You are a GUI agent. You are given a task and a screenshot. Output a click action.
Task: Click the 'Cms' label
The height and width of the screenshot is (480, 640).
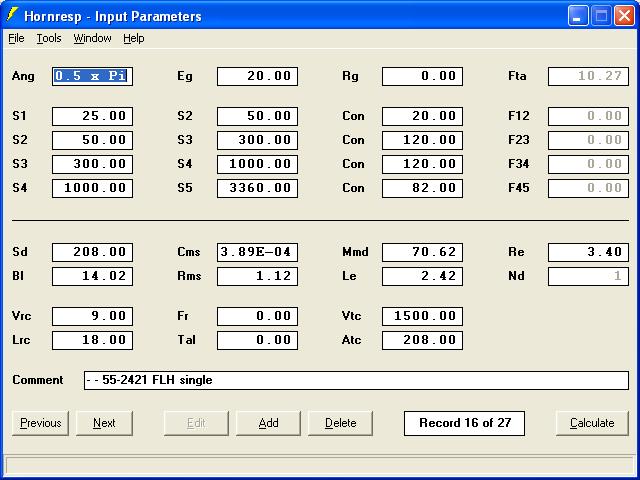(189, 252)
